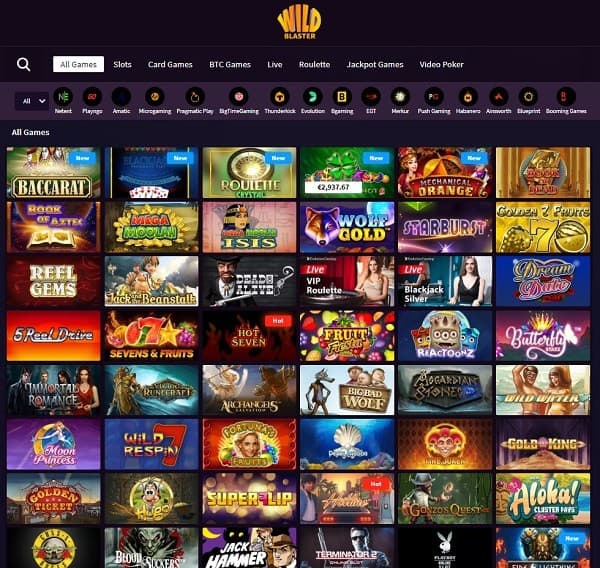Click the Wild Blaster logo

(299, 22)
